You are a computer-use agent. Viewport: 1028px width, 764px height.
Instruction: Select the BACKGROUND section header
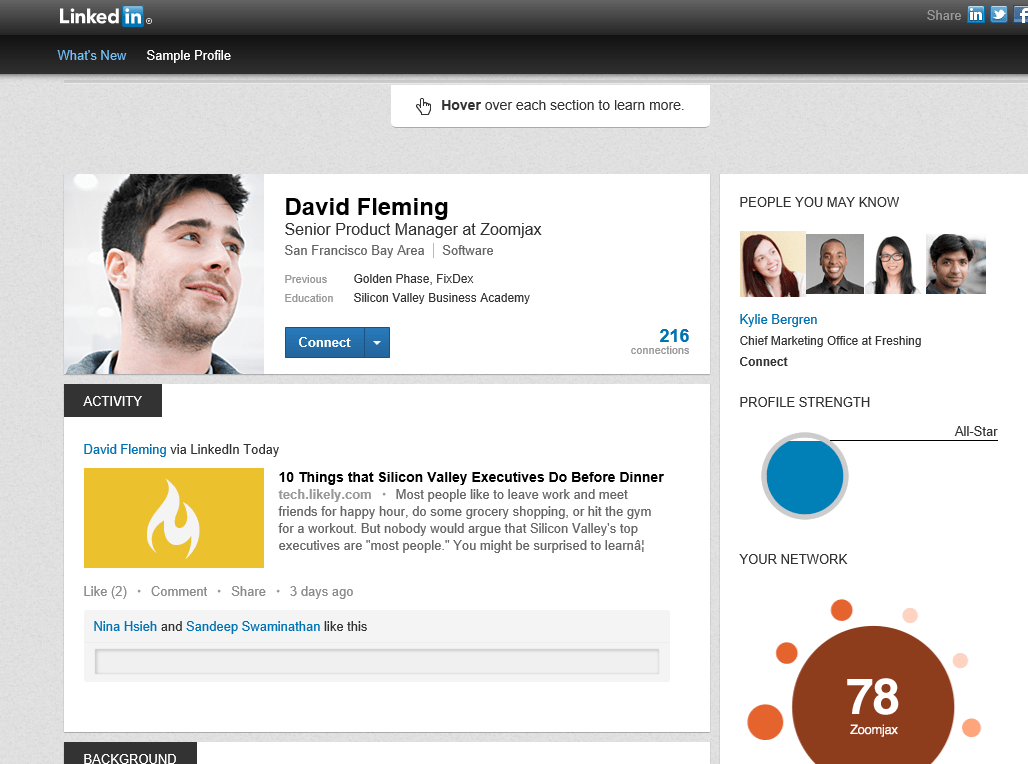130,754
